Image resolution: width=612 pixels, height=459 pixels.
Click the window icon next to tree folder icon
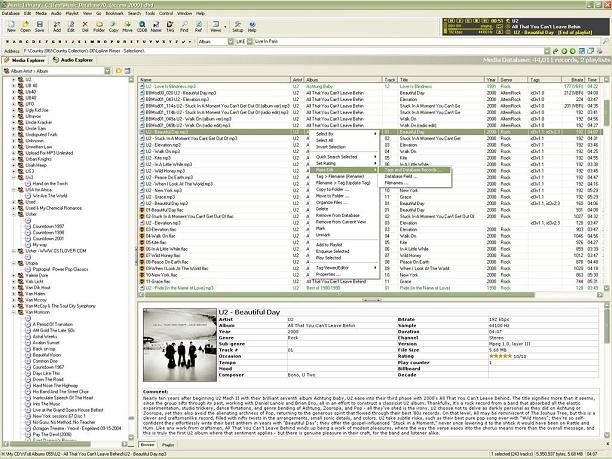tap(127, 71)
